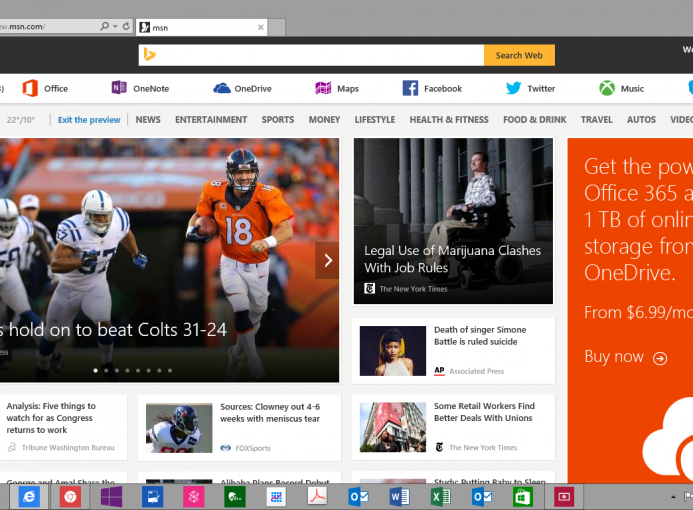Open Legal Use of Marijuana article tile
This screenshot has height=510, width=693.
453,221
